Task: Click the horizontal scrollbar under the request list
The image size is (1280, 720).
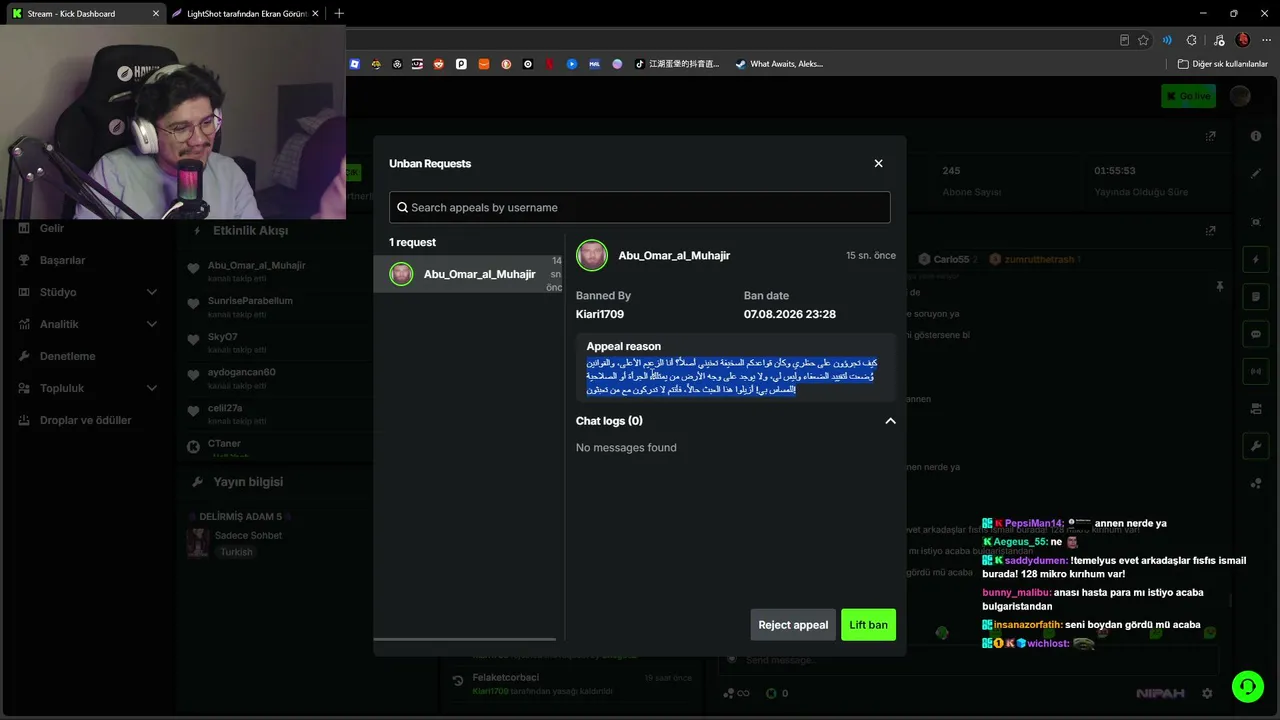Action: [x=464, y=639]
